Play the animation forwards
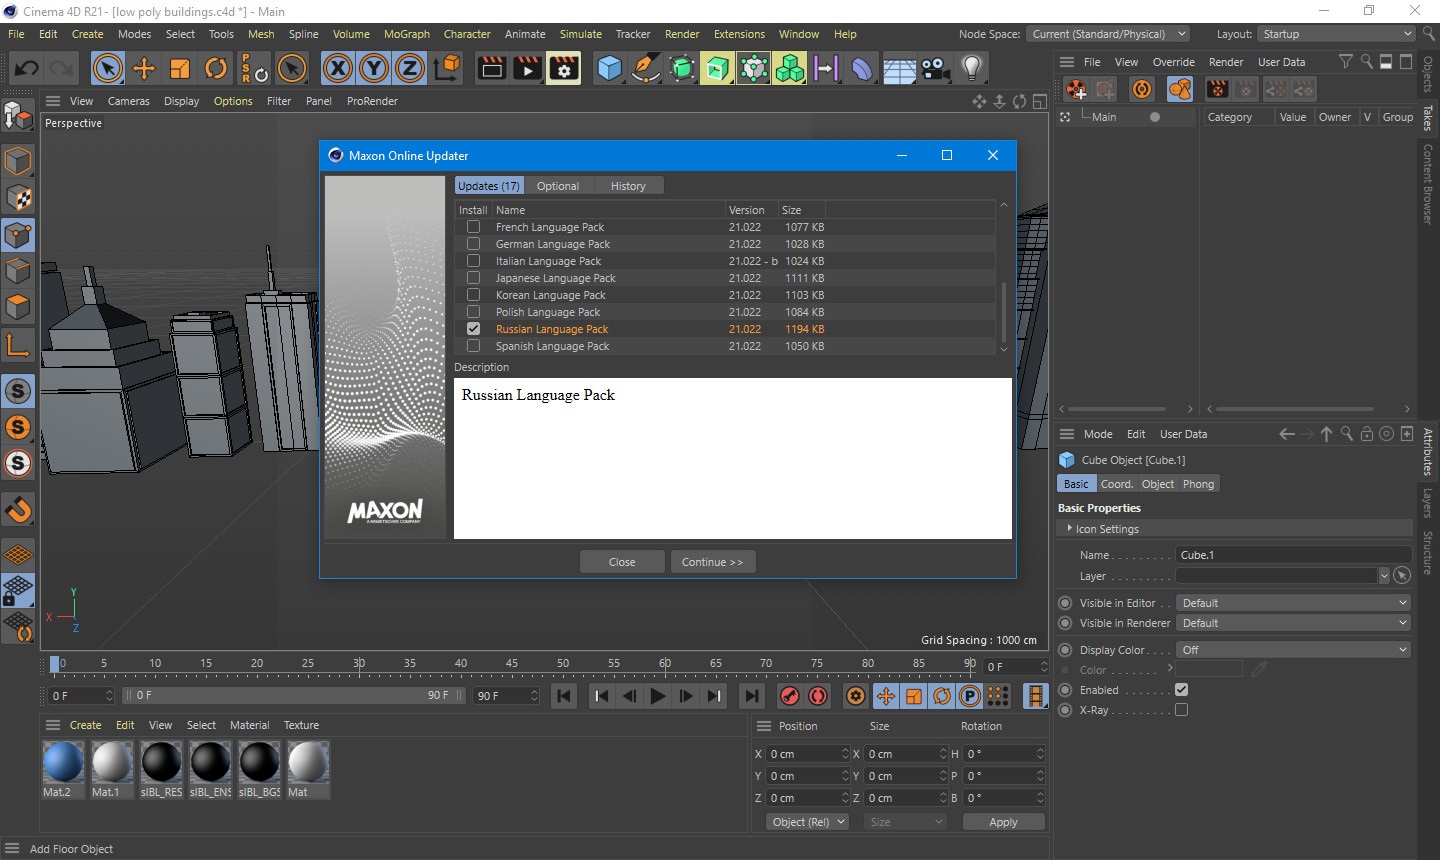The height and width of the screenshot is (860, 1440). pos(657,696)
